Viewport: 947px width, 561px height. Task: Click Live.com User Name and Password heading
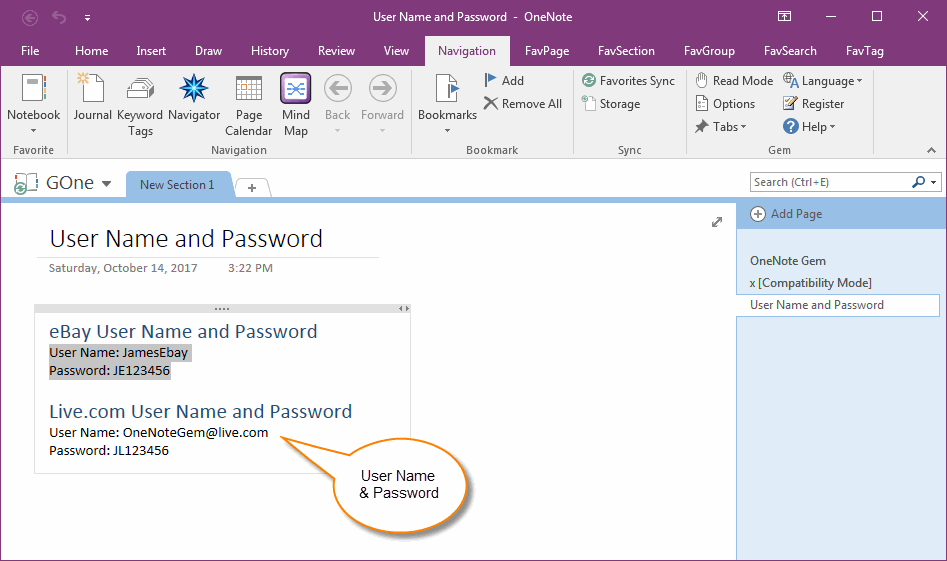[201, 411]
